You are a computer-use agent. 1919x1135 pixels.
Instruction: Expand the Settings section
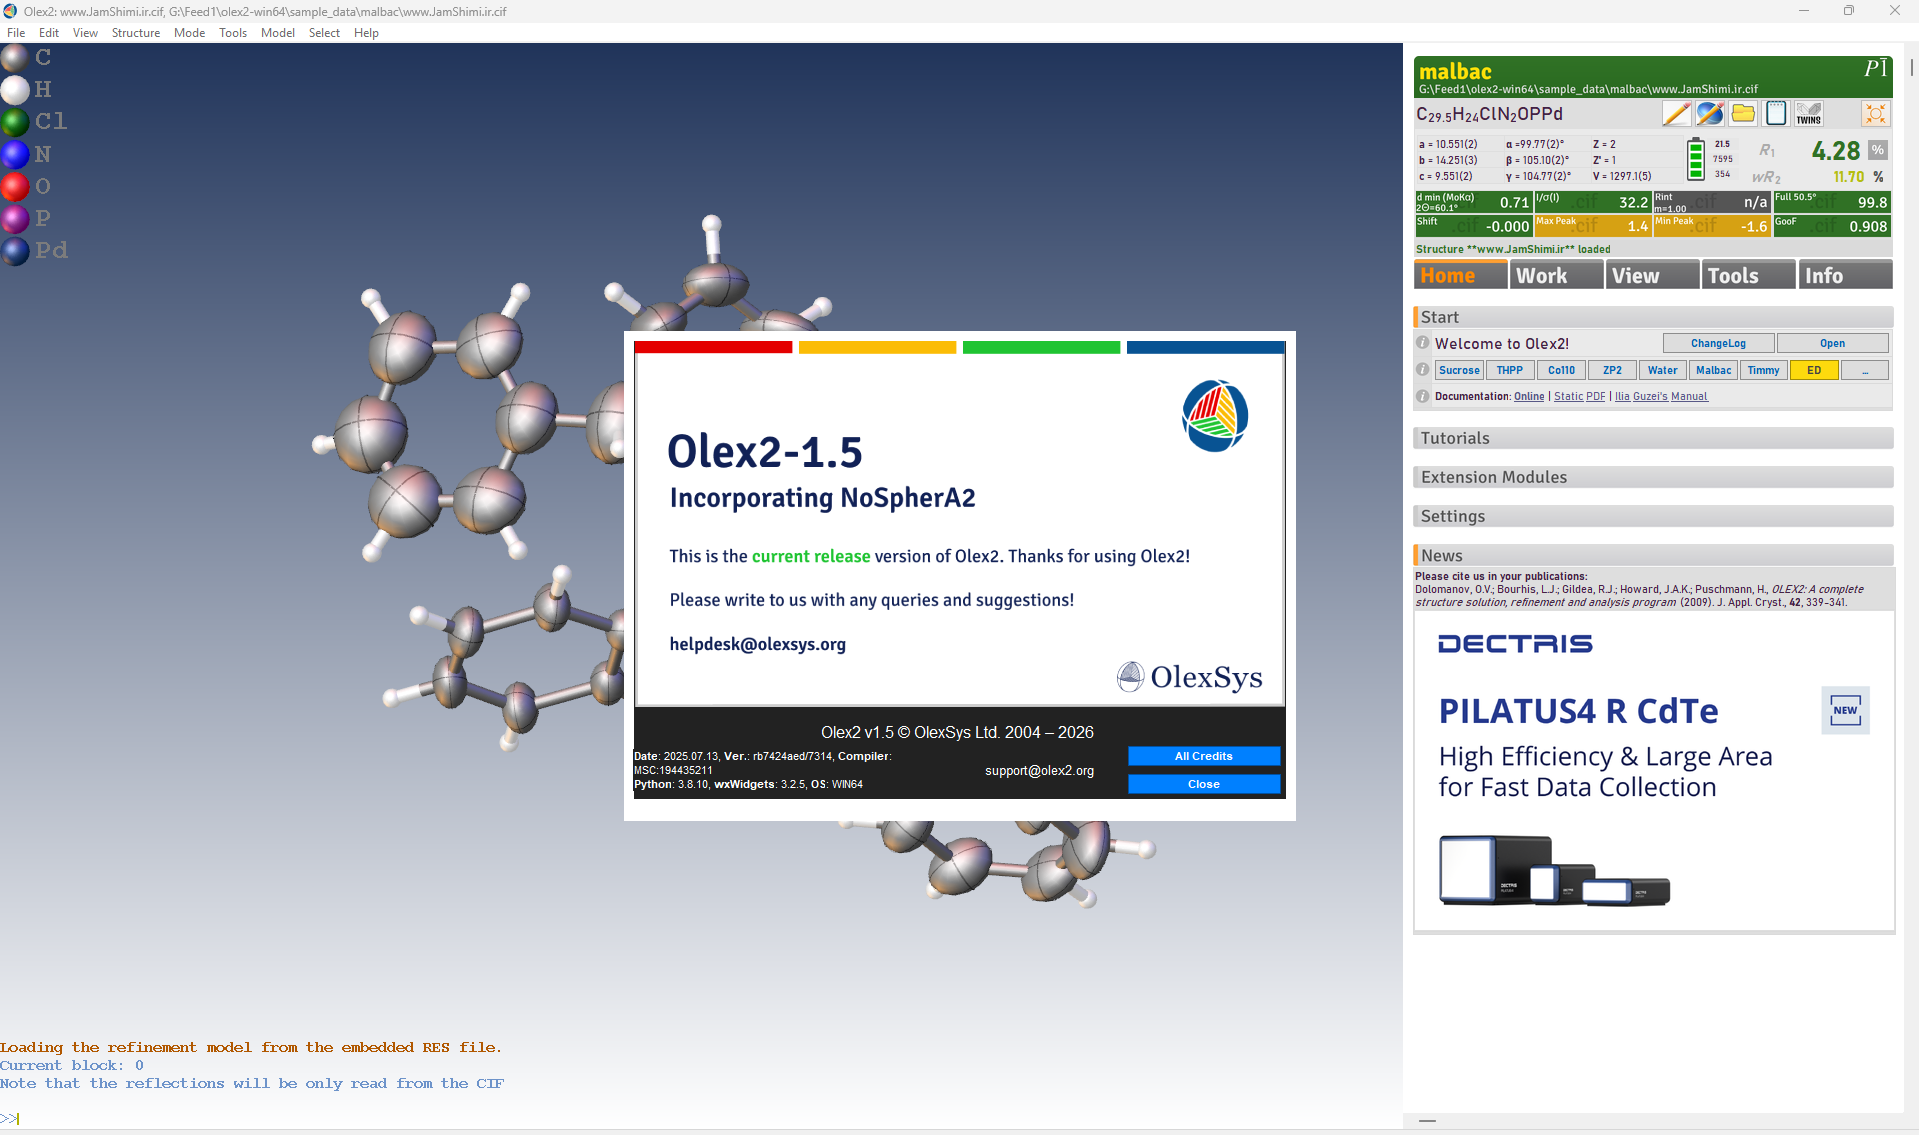1654,516
